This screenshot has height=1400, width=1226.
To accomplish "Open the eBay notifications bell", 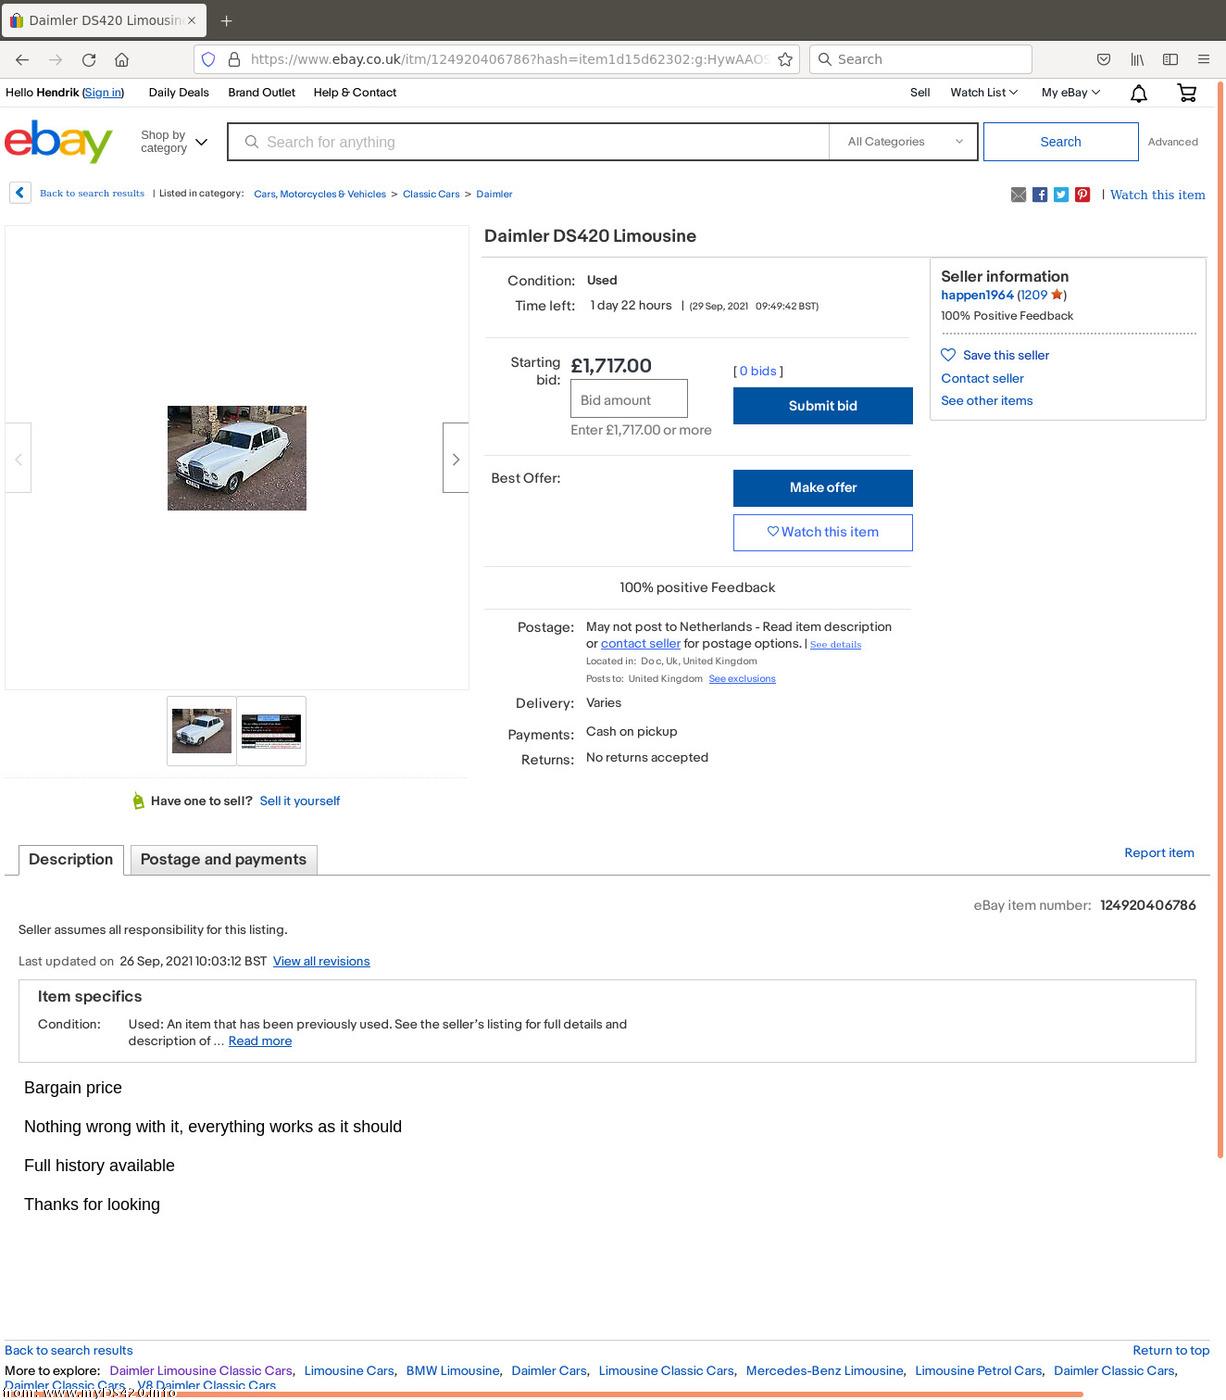I will coord(1138,93).
